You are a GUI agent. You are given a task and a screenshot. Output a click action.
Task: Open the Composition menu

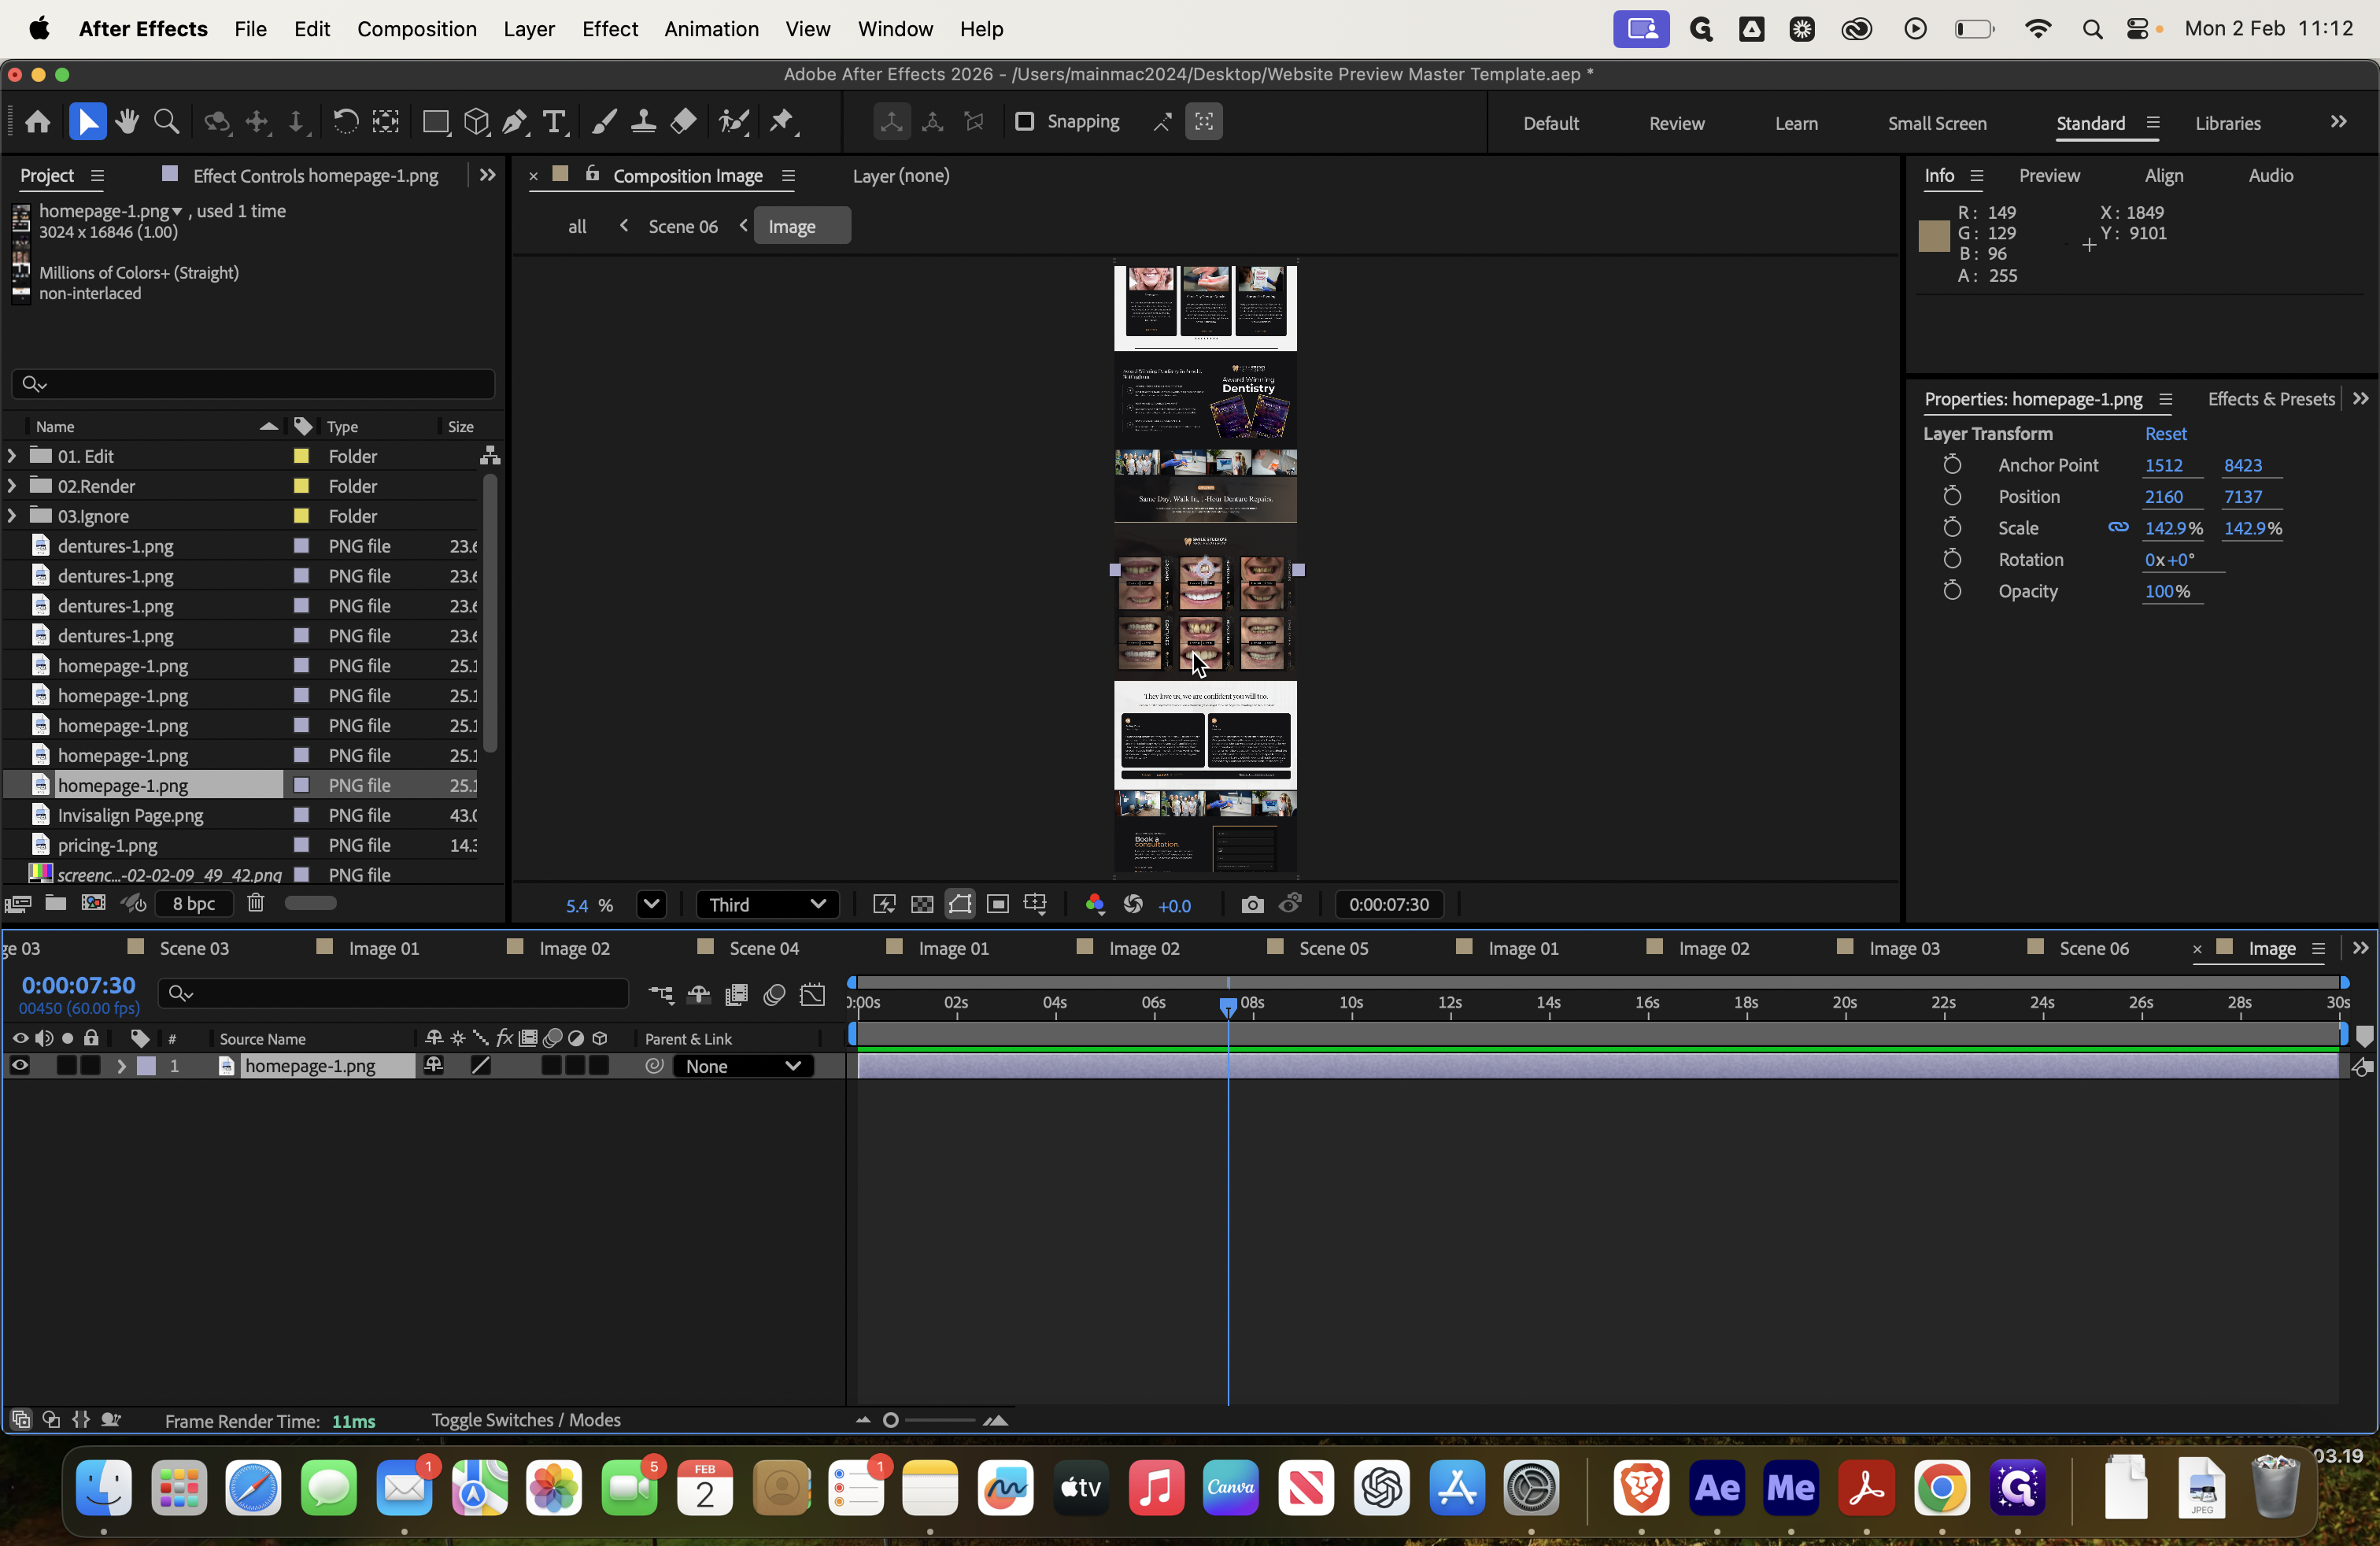click(x=417, y=29)
